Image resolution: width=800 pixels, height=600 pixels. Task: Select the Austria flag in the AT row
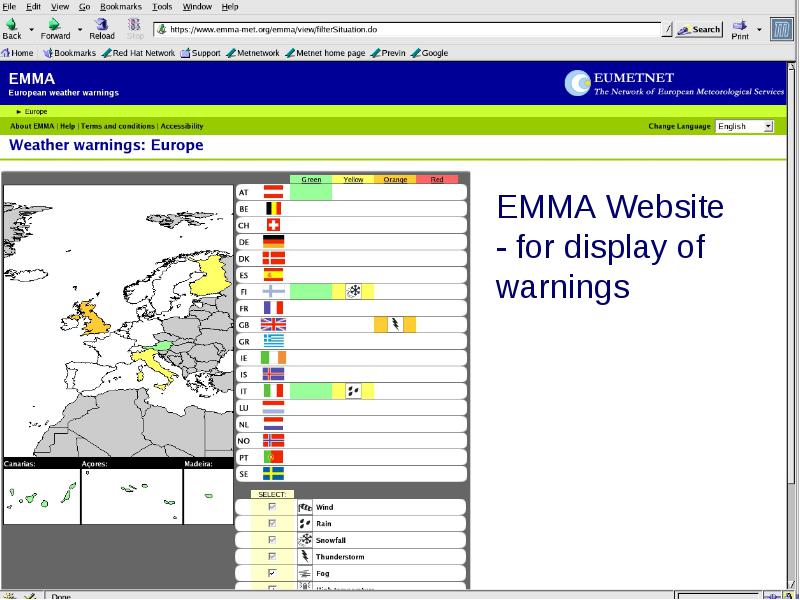click(x=273, y=192)
